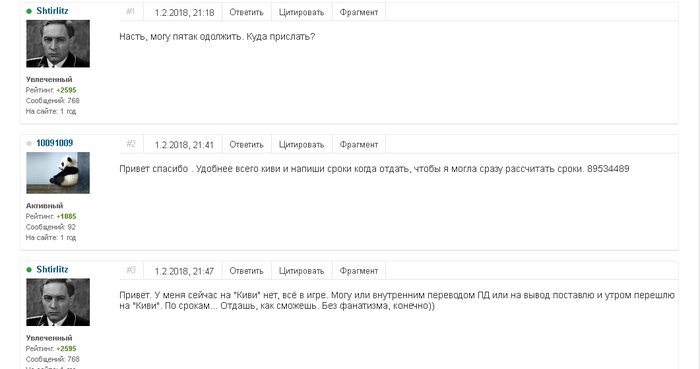Click the panda avatar of 10091009
This screenshot has width=700, height=369.
point(58,173)
